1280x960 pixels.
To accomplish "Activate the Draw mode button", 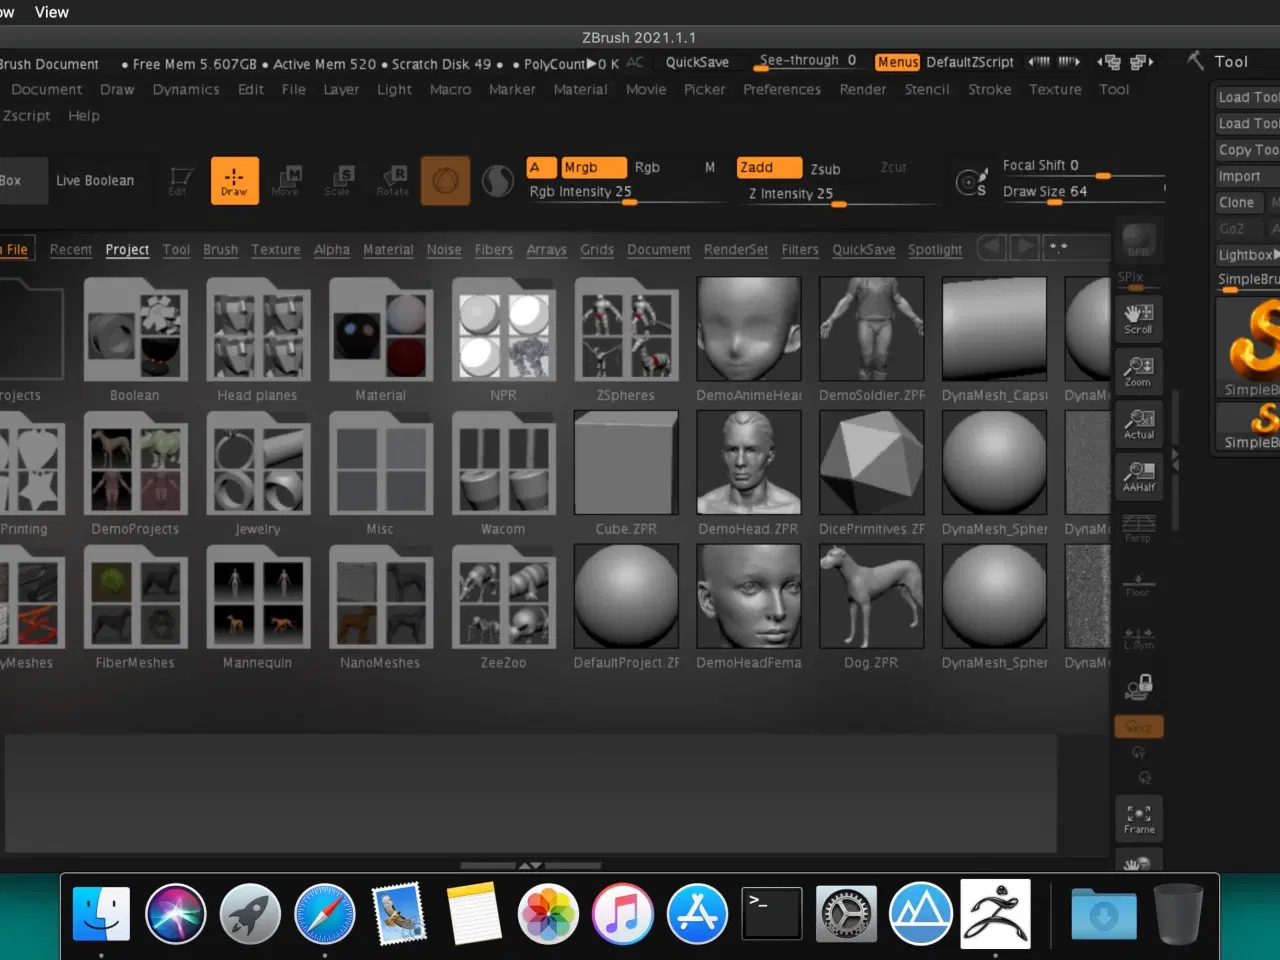I will 234,180.
